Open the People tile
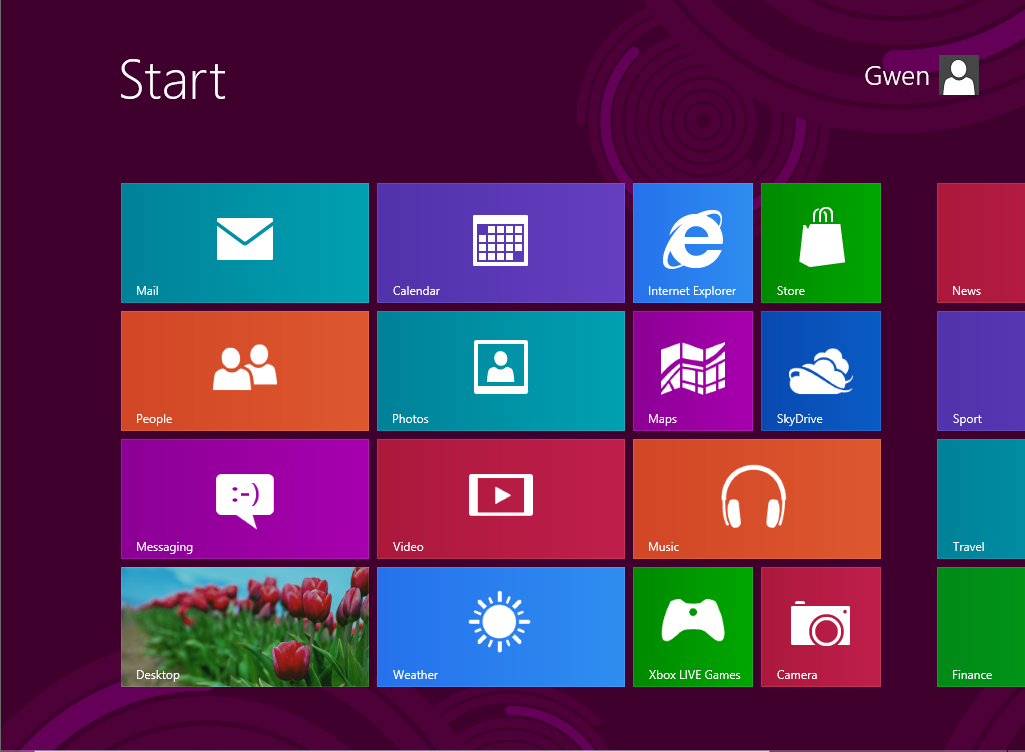 tap(245, 371)
